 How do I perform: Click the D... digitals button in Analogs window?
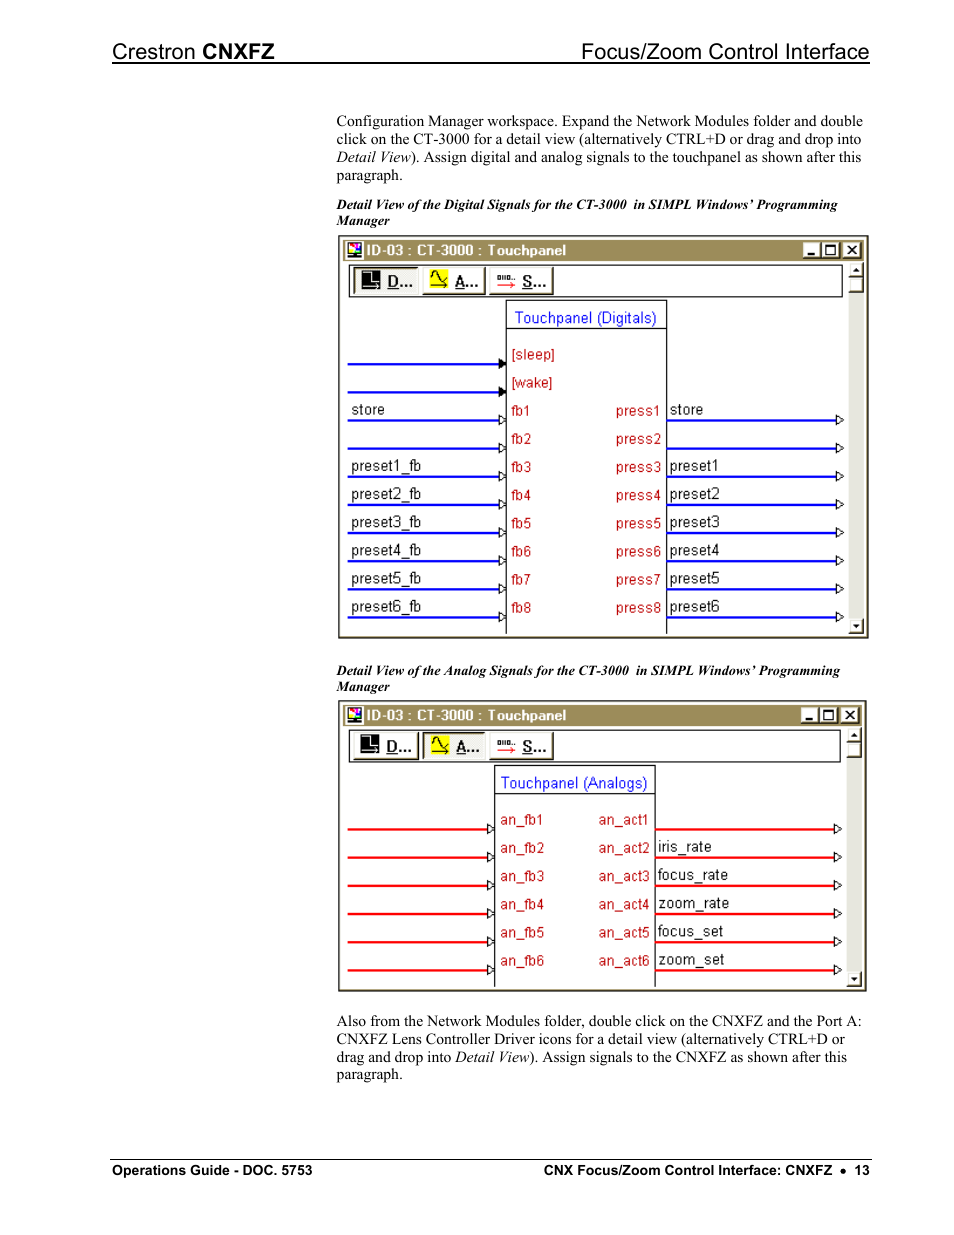[x=386, y=746]
